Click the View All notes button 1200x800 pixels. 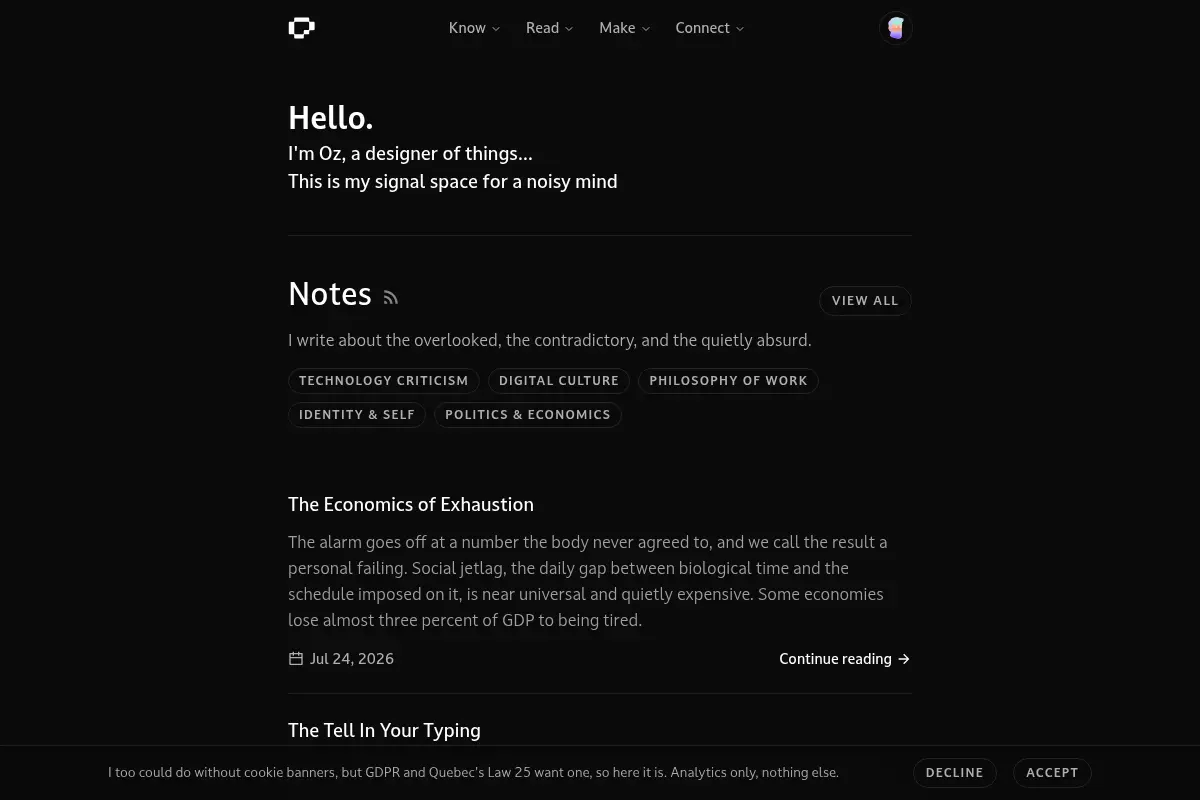click(x=865, y=300)
